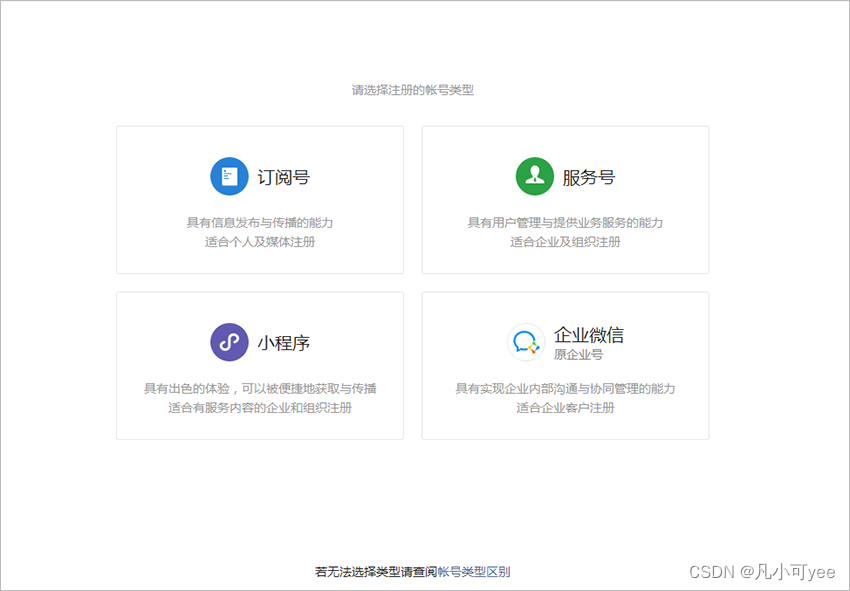Click text 适合个人及媒体注册
850x591 pixels.
coord(260,242)
